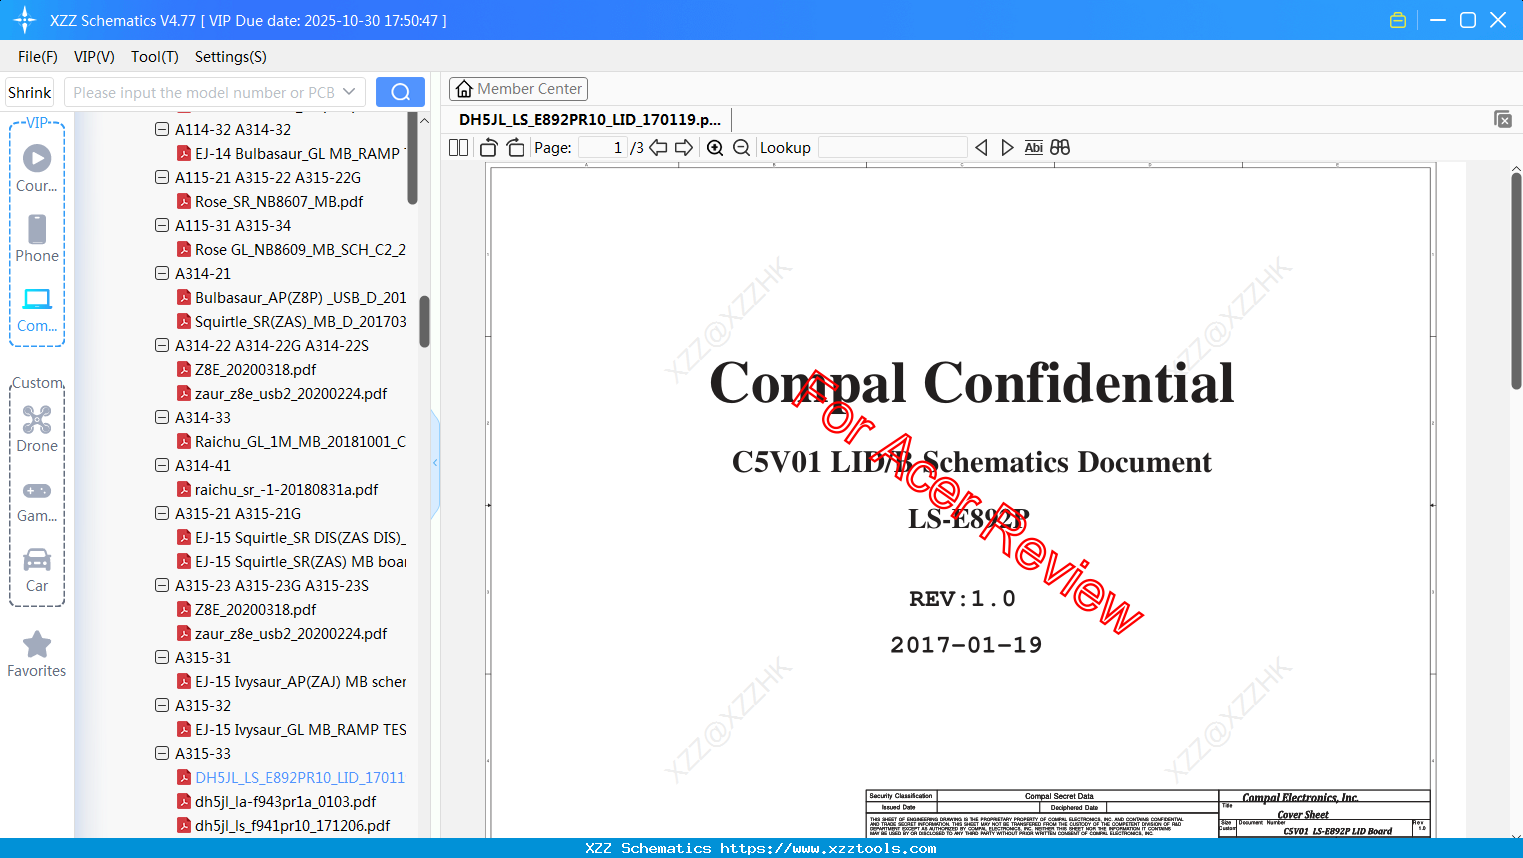Open the Tool(T) menu
Image resolution: width=1523 pixels, height=858 pixels.
pyautogui.click(x=155, y=57)
